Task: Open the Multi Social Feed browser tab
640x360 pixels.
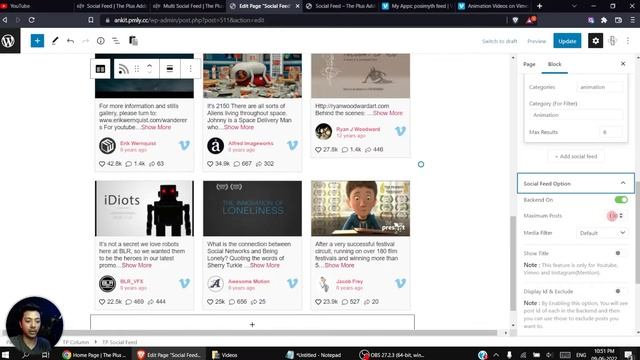Action: (188, 6)
